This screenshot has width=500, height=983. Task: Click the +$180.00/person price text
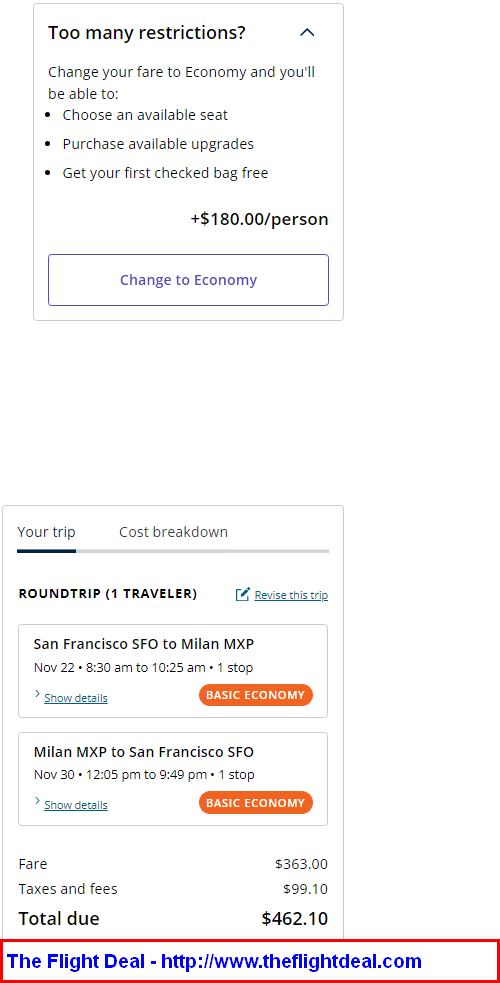click(259, 219)
